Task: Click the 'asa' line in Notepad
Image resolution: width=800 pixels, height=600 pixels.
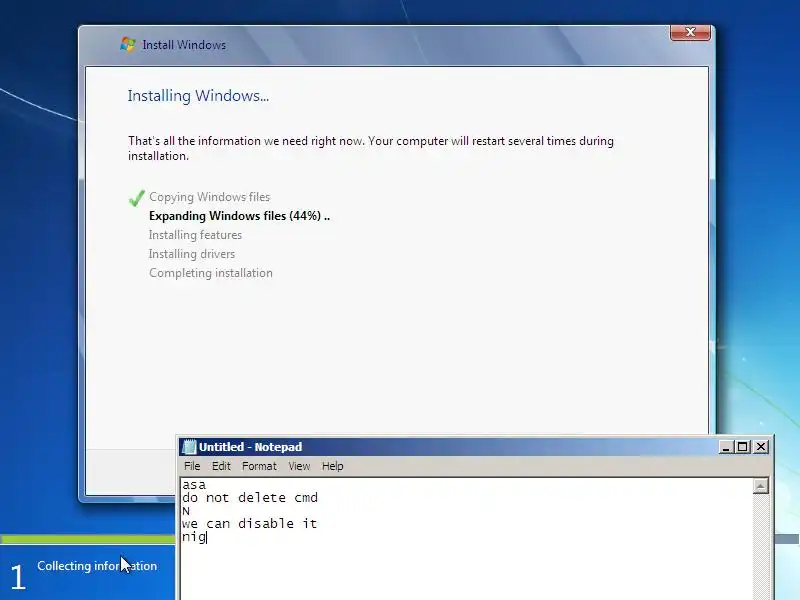Action: pyautogui.click(x=194, y=485)
